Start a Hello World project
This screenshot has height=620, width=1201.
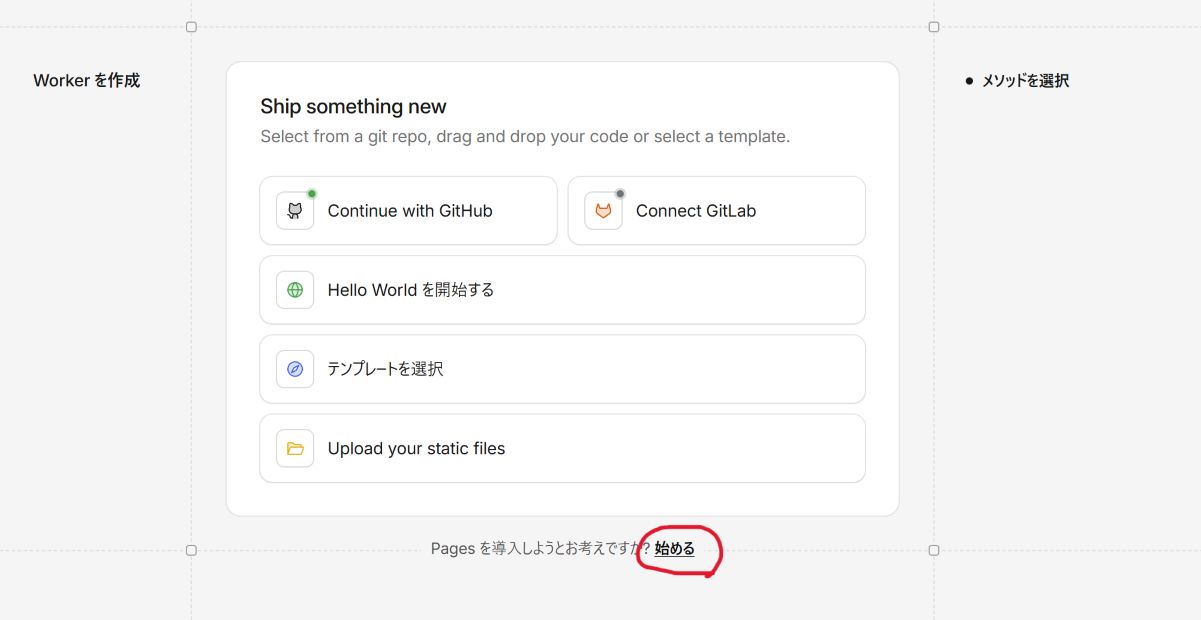[x=562, y=289]
